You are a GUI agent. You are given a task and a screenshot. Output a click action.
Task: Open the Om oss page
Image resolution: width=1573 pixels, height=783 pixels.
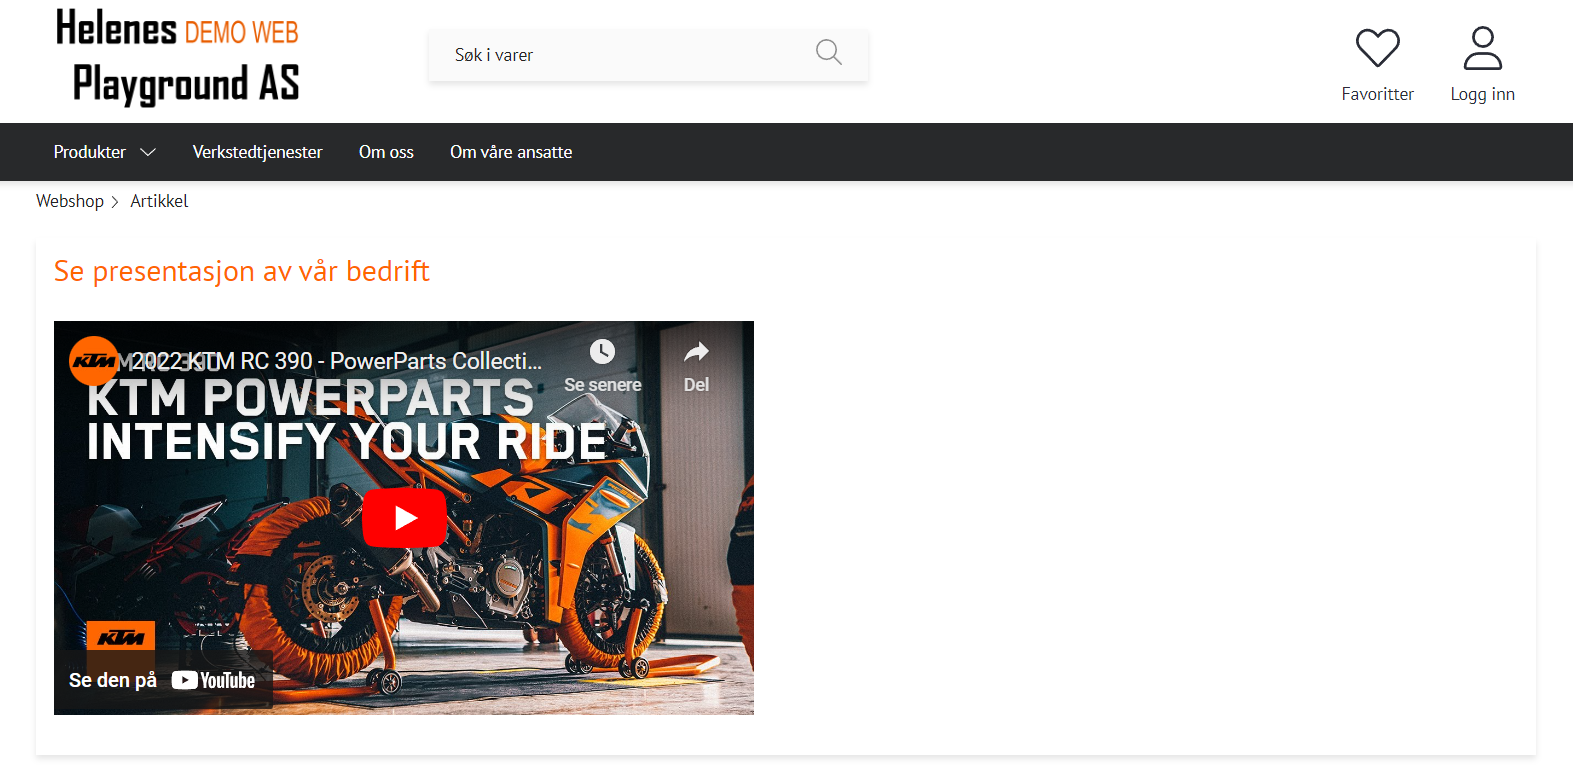point(386,152)
